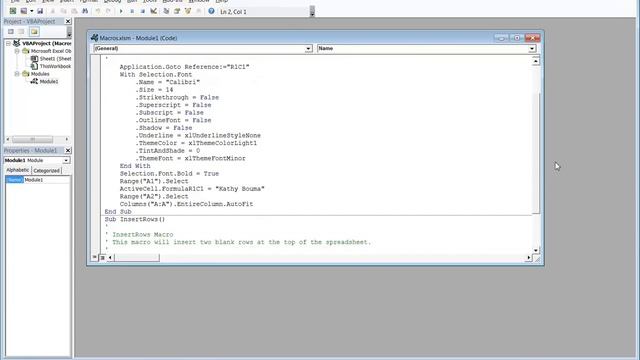
Task: Toggle Design Mode in the toolbar
Action: 153,11
